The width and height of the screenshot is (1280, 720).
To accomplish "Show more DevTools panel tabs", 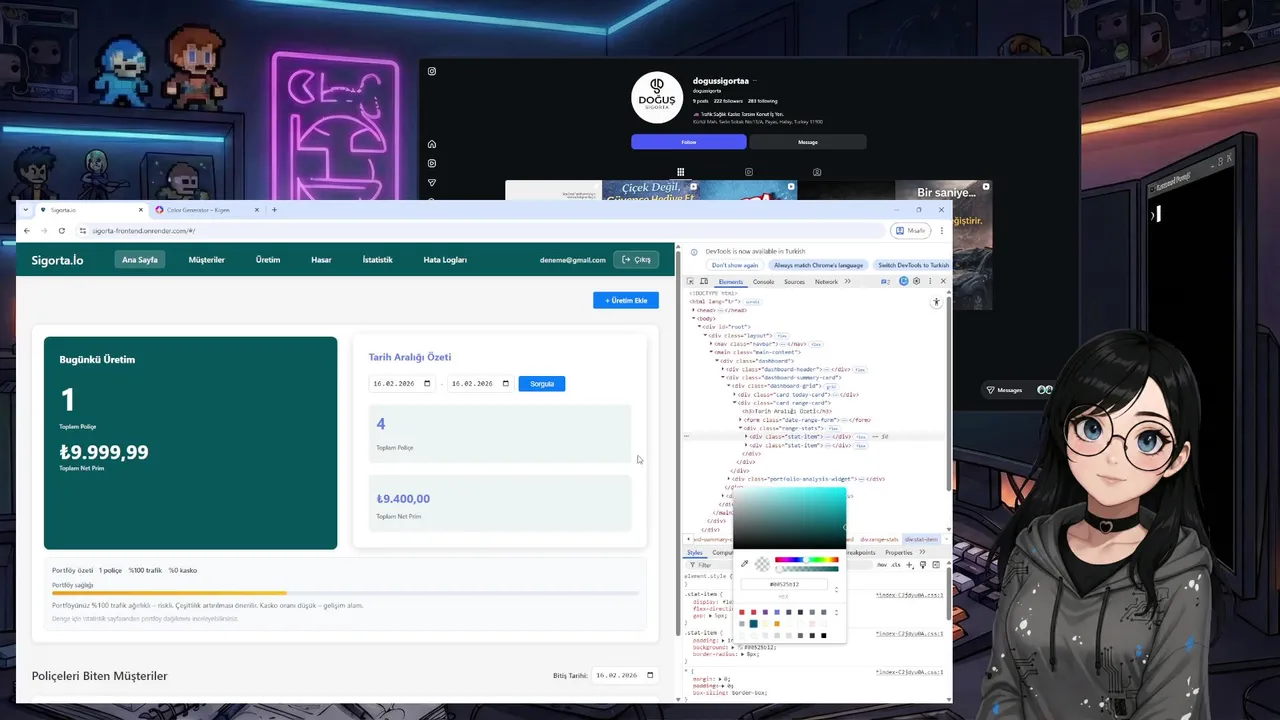I will (x=848, y=282).
